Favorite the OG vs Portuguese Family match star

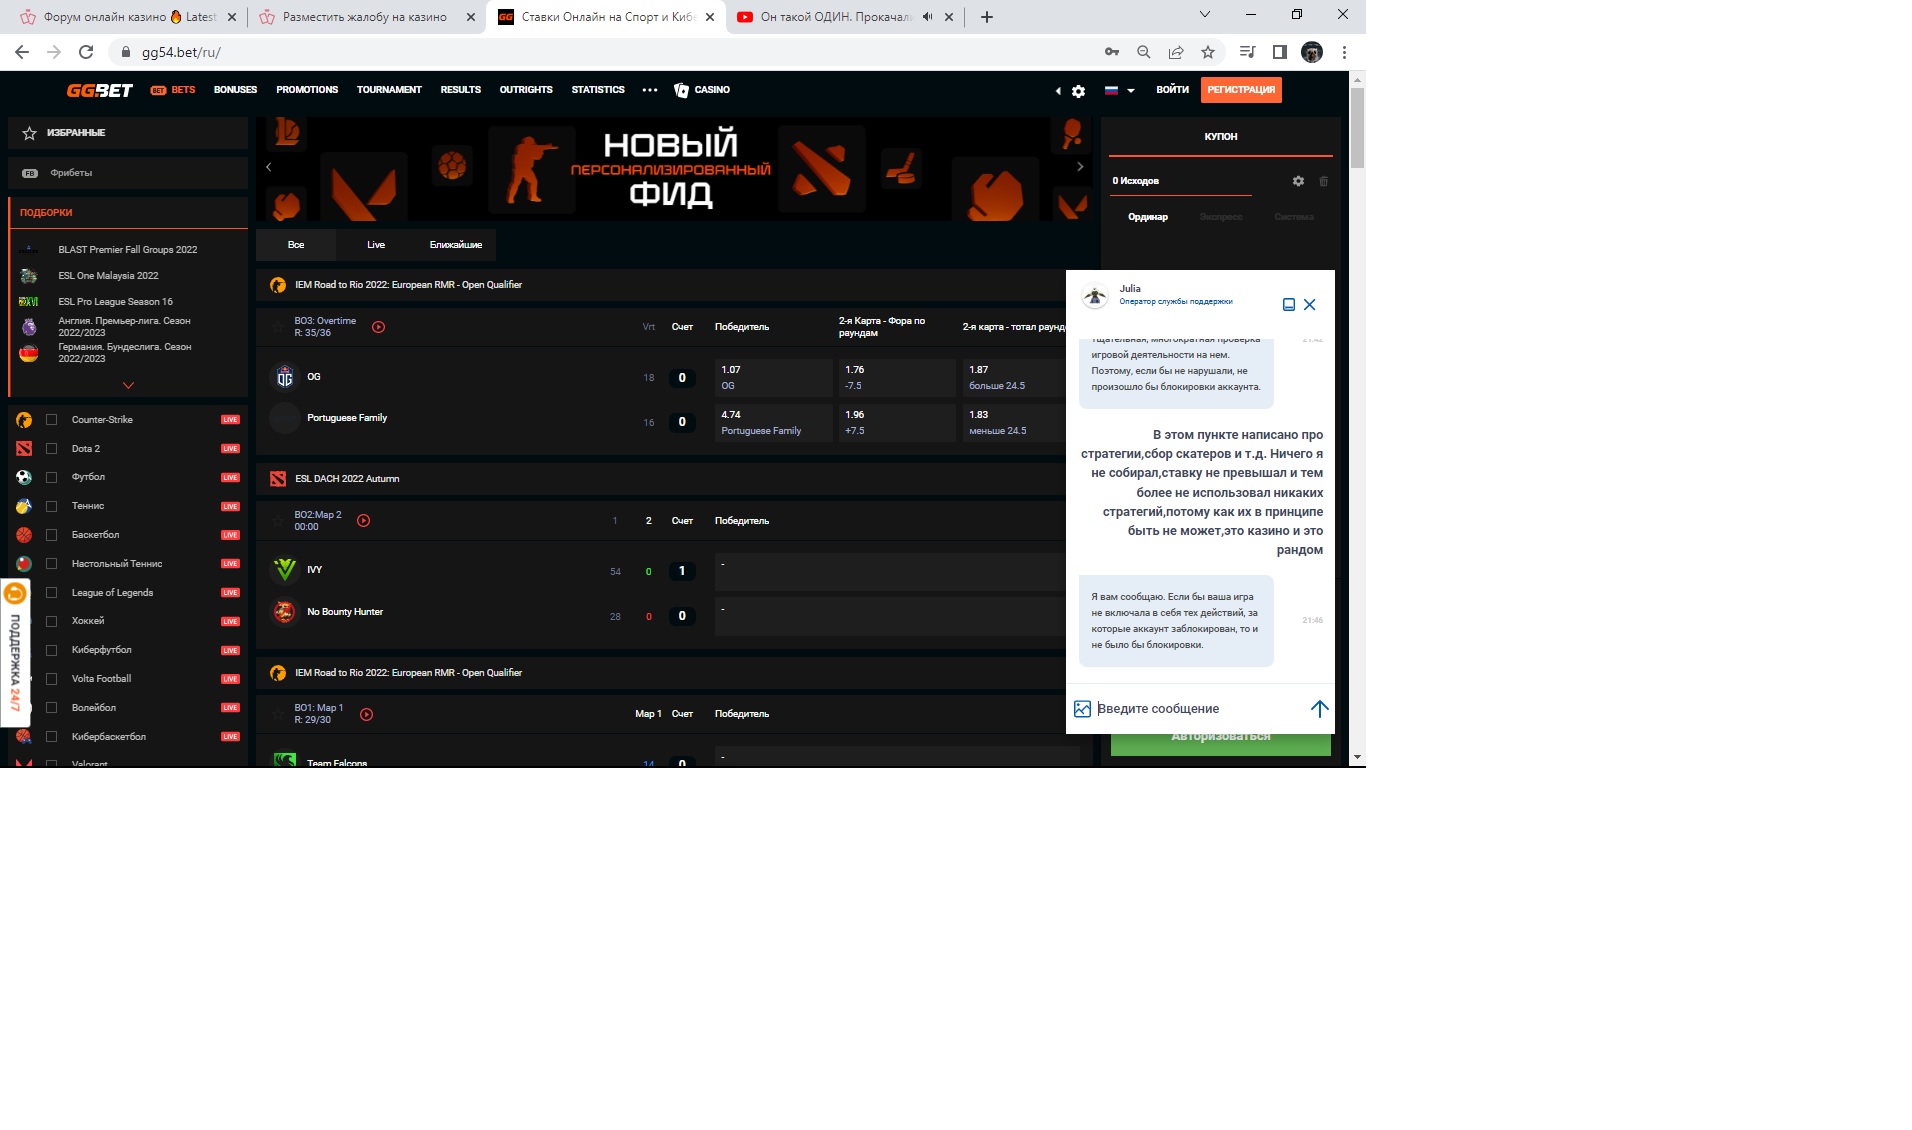[277, 327]
